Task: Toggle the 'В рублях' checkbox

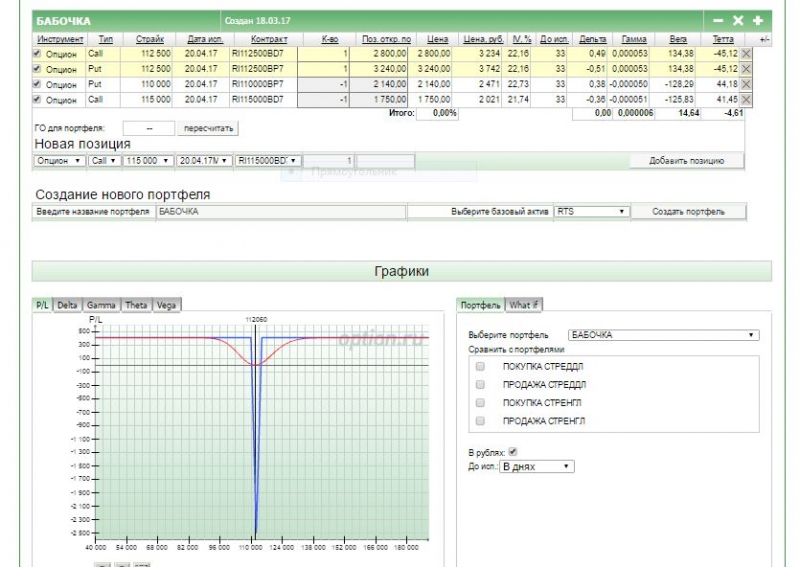Action: pos(513,451)
